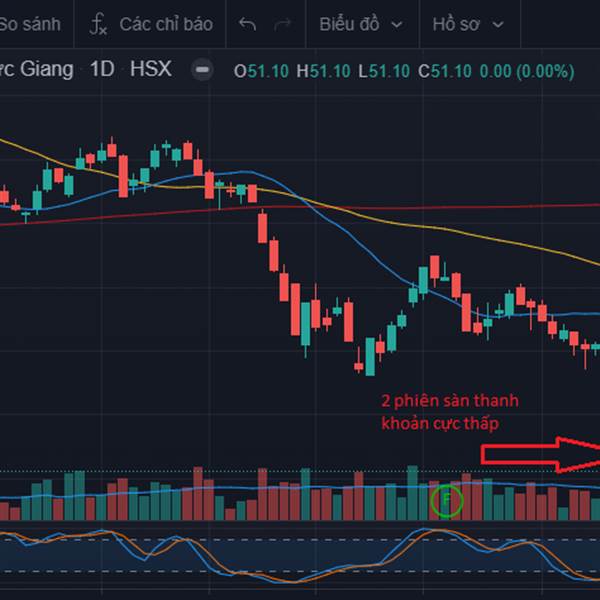Click the open price value O51.10
Screen dimensions: 600x600
click(261, 71)
